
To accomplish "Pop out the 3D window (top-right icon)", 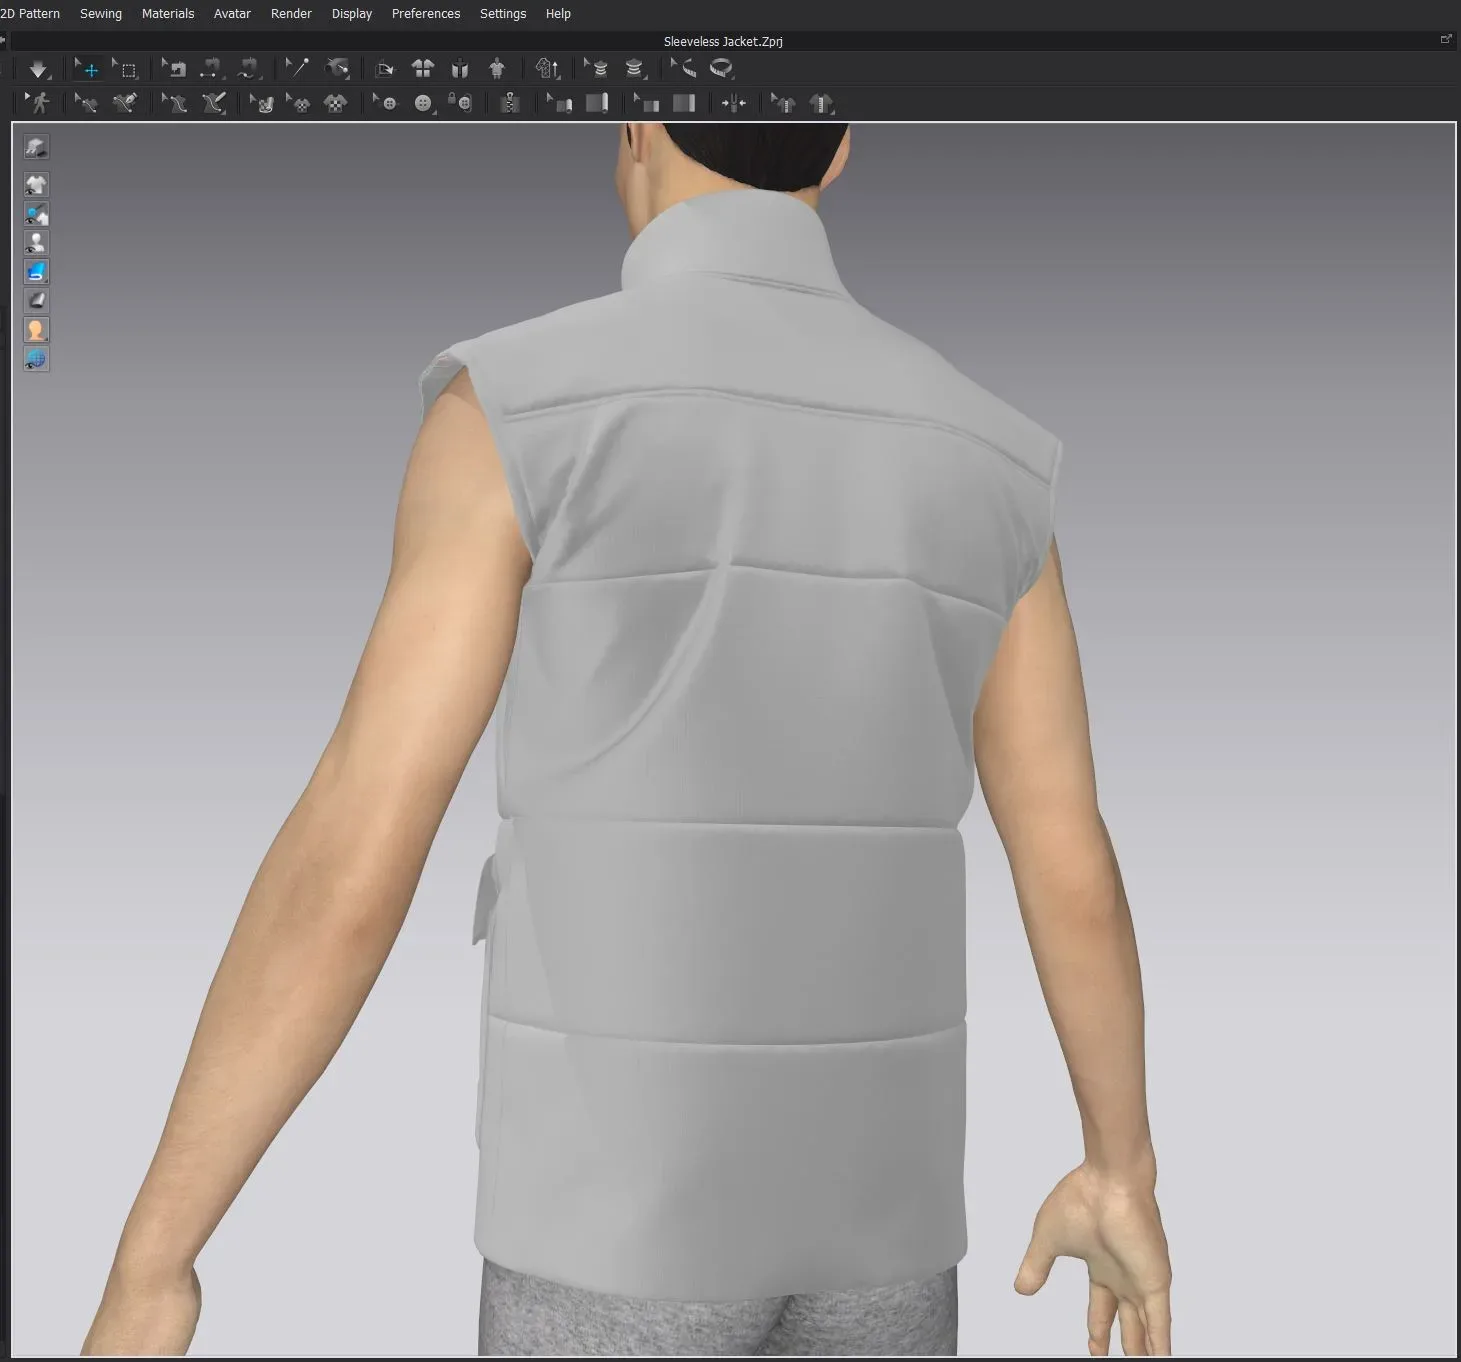I will [x=1446, y=39].
